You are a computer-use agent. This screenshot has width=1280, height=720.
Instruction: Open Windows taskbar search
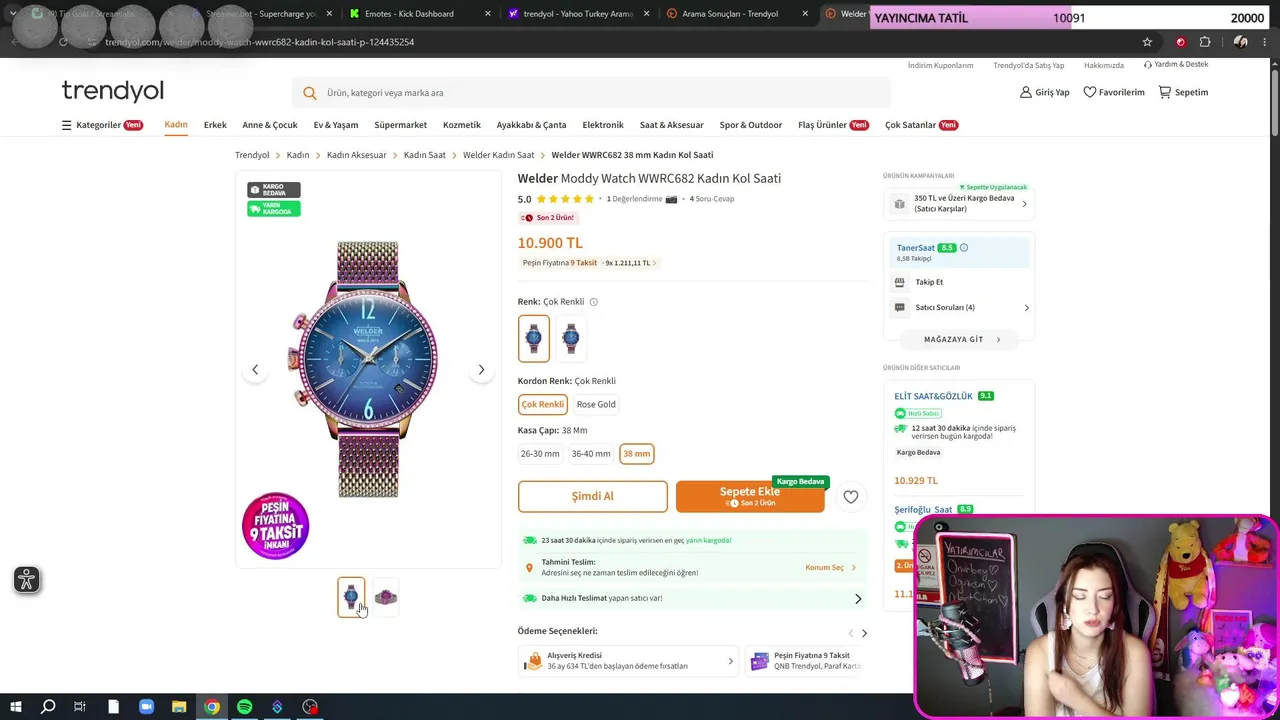(x=48, y=707)
